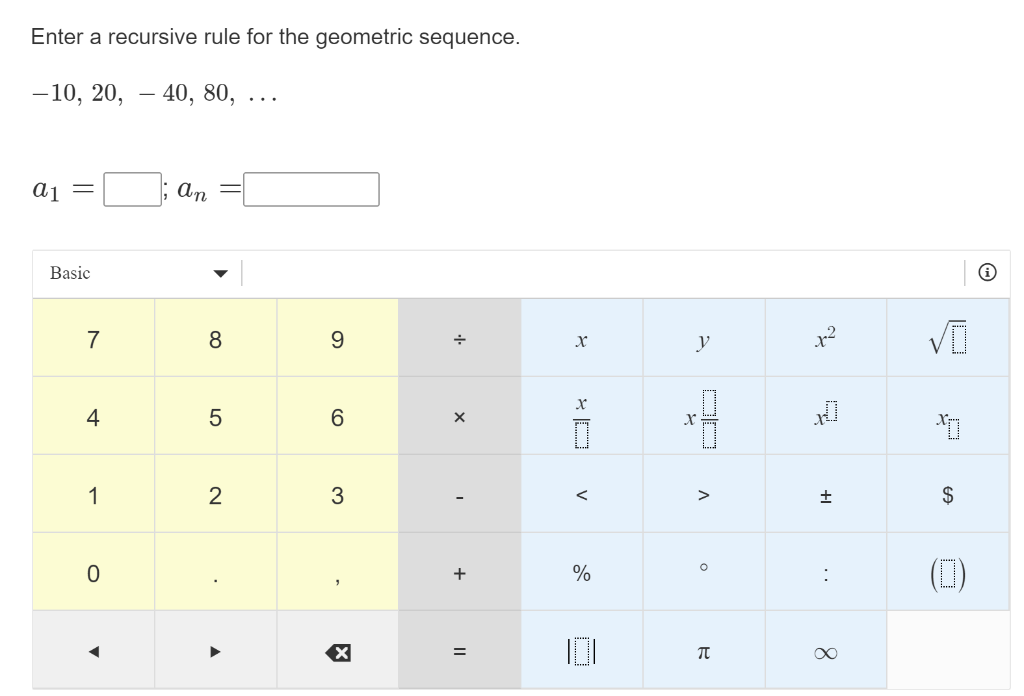Screen dimensions: 1024x696
Task: Select the parentheses template key
Action: 947,572
